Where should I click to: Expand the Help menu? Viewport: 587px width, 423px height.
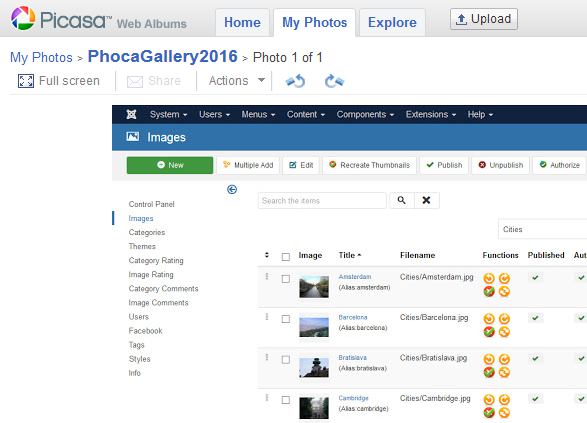[480, 115]
